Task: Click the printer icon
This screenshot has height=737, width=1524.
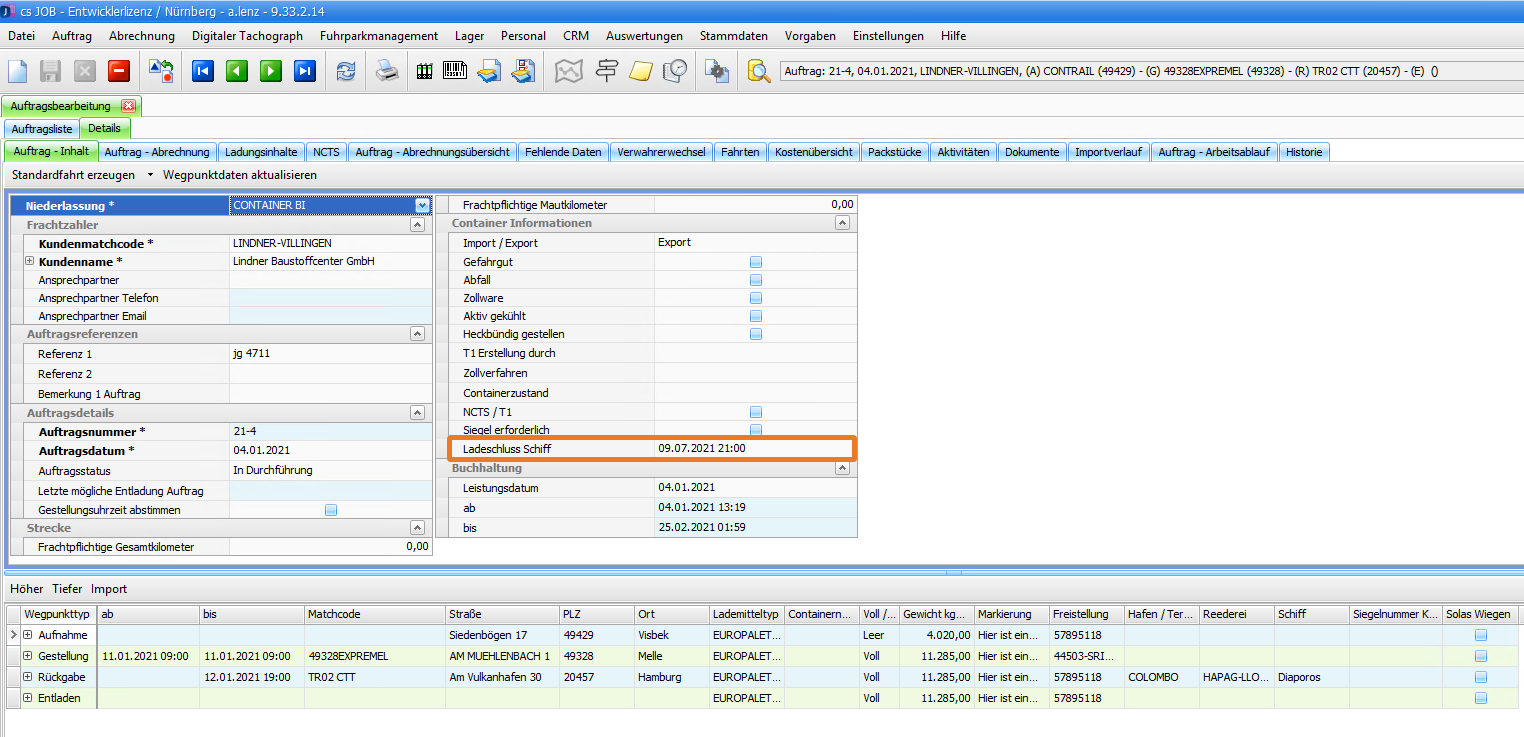Action: pyautogui.click(x=387, y=71)
